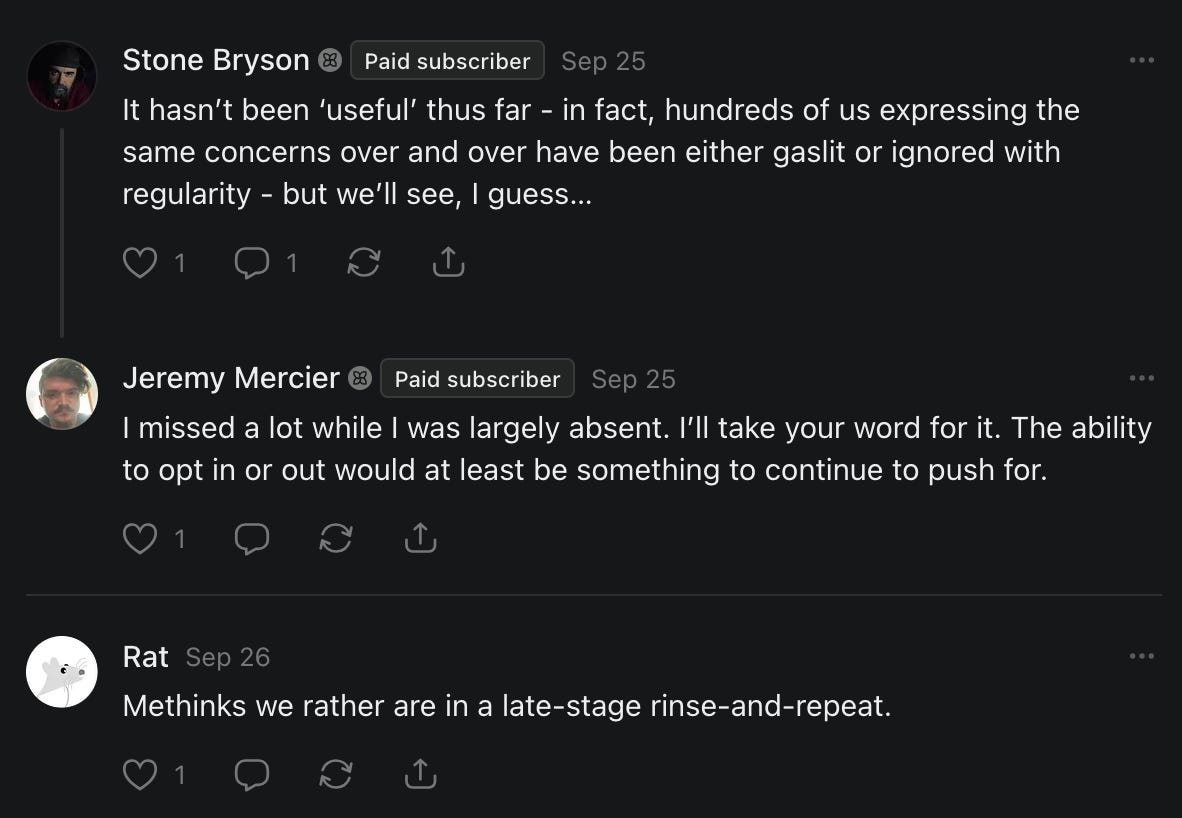Reply to Rat's comment
The height and width of the screenshot is (818, 1182).
(x=252, y=774)
